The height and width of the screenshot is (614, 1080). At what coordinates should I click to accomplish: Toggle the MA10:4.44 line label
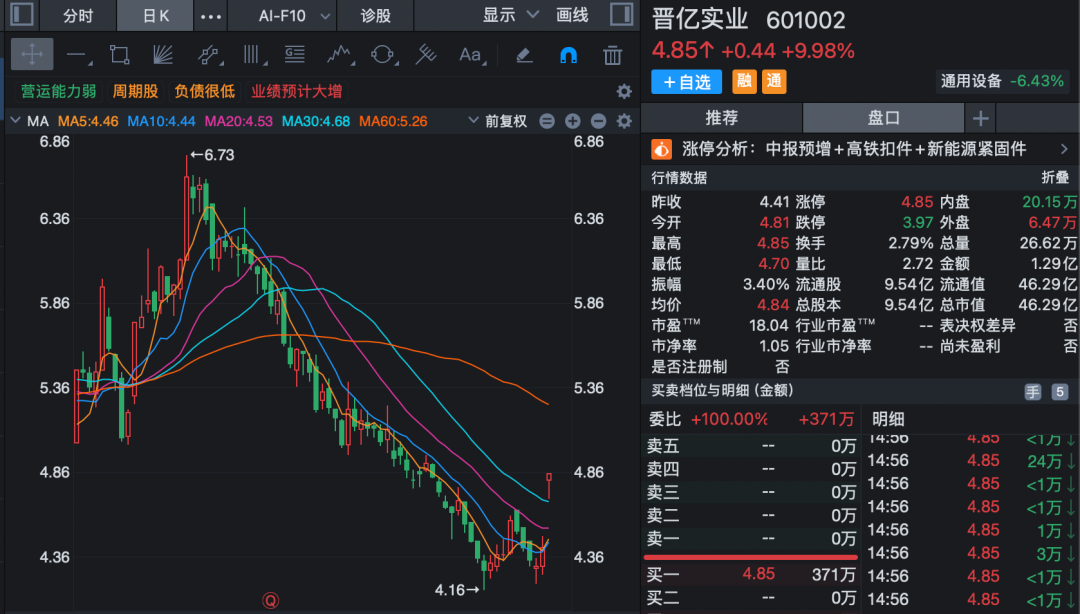[161, 121]
